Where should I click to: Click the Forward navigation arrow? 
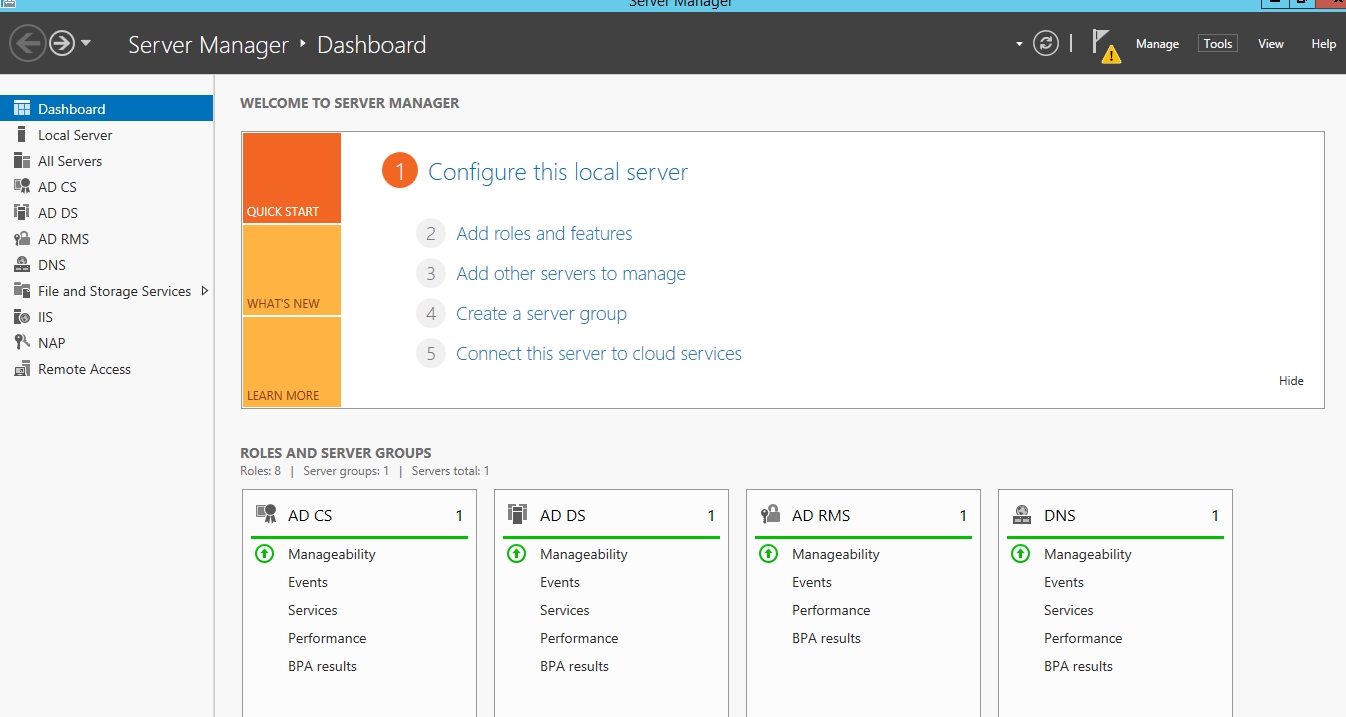pyautogui.click(x=62, y=43)
